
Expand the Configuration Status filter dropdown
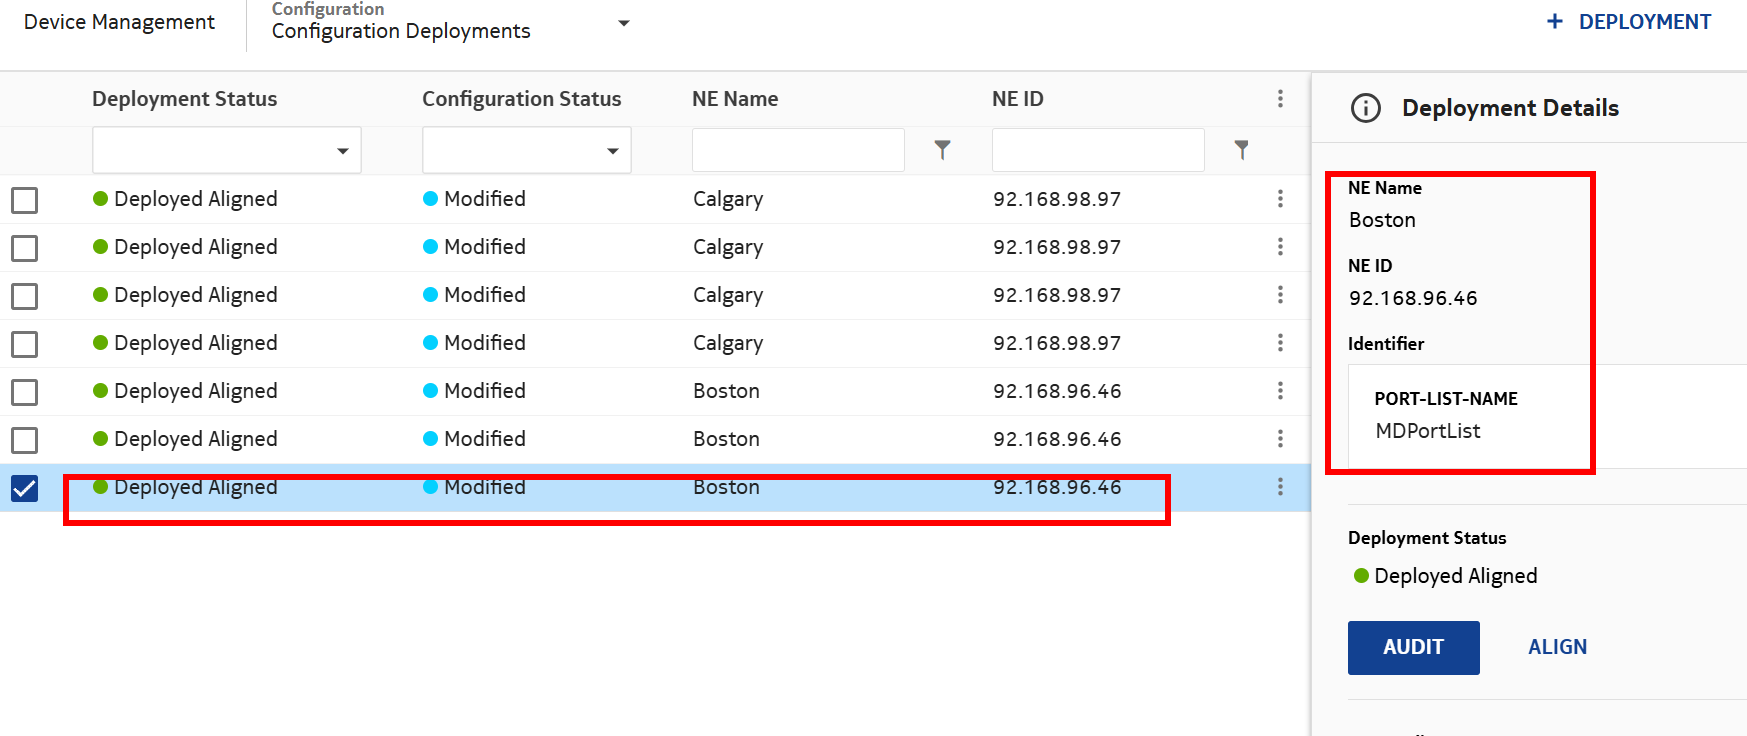(x=527, y=151)
